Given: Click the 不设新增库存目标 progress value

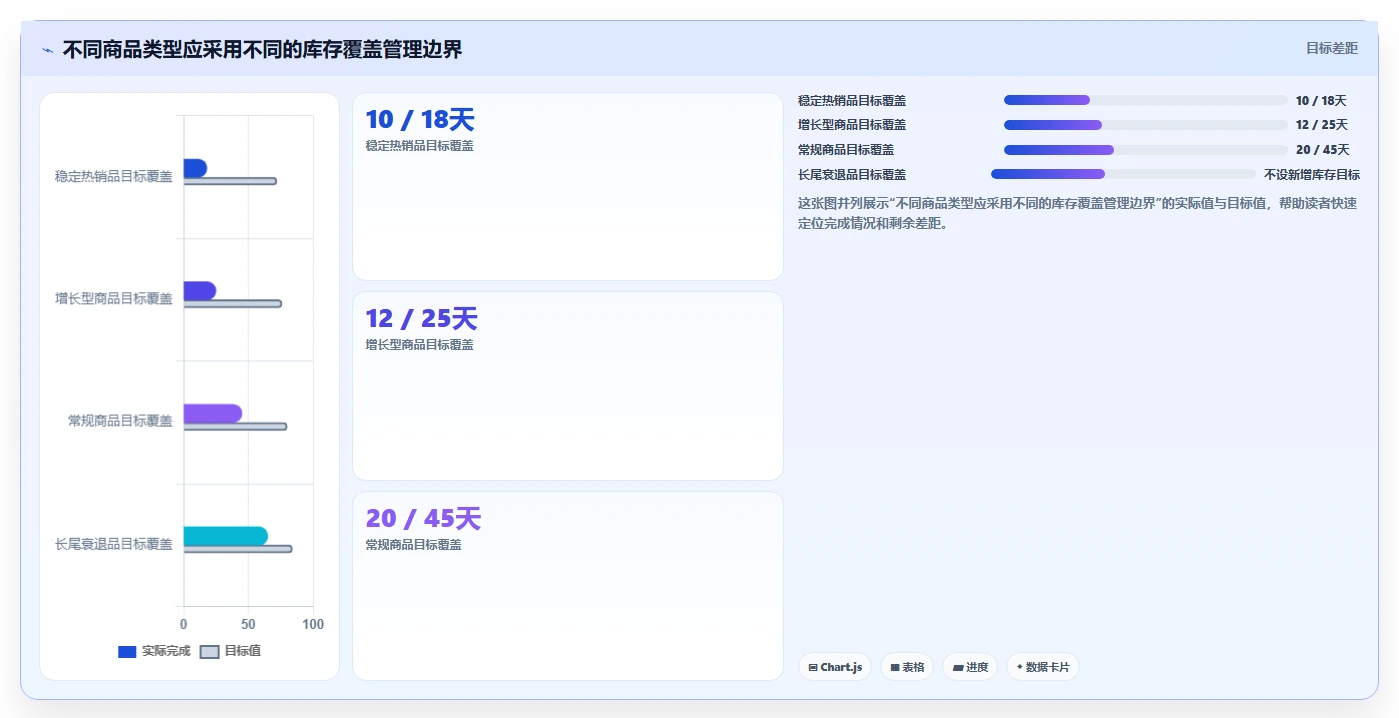Looking at the screenshot, I should 1312,174.
